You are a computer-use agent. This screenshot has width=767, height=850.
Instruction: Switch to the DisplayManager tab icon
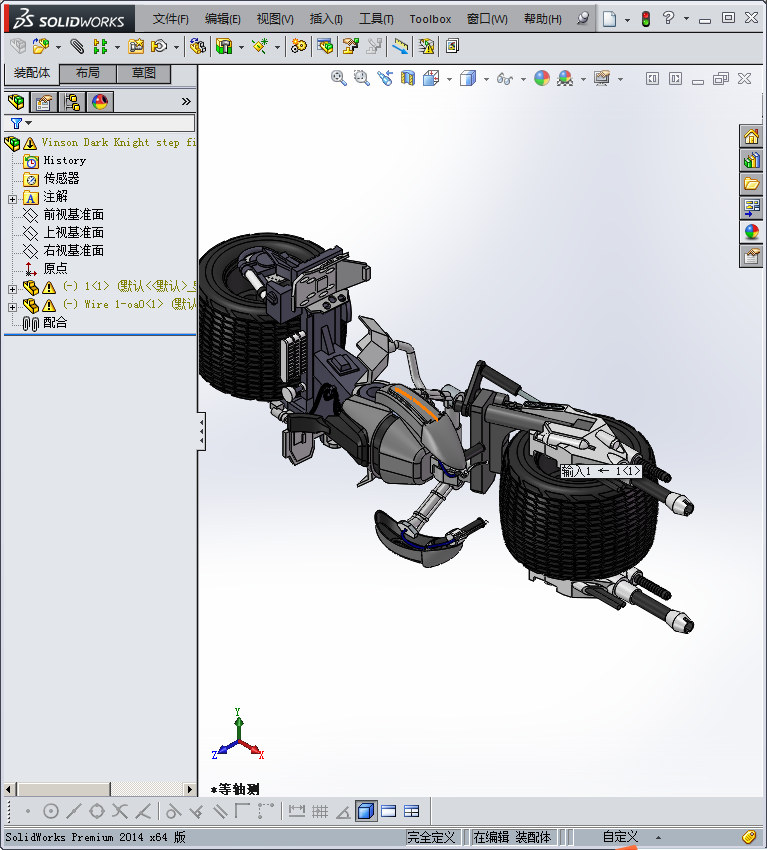(x=100, y=101)
